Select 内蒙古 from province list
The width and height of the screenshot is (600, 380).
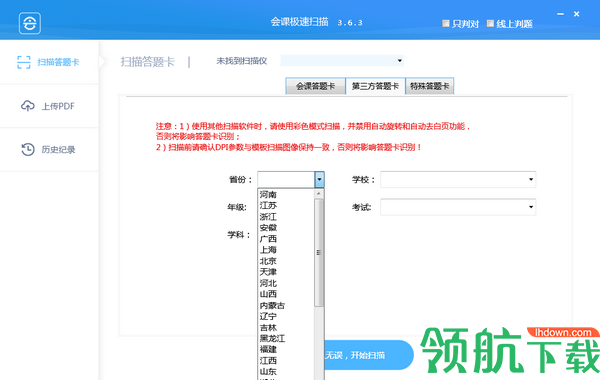pos(286,305)
